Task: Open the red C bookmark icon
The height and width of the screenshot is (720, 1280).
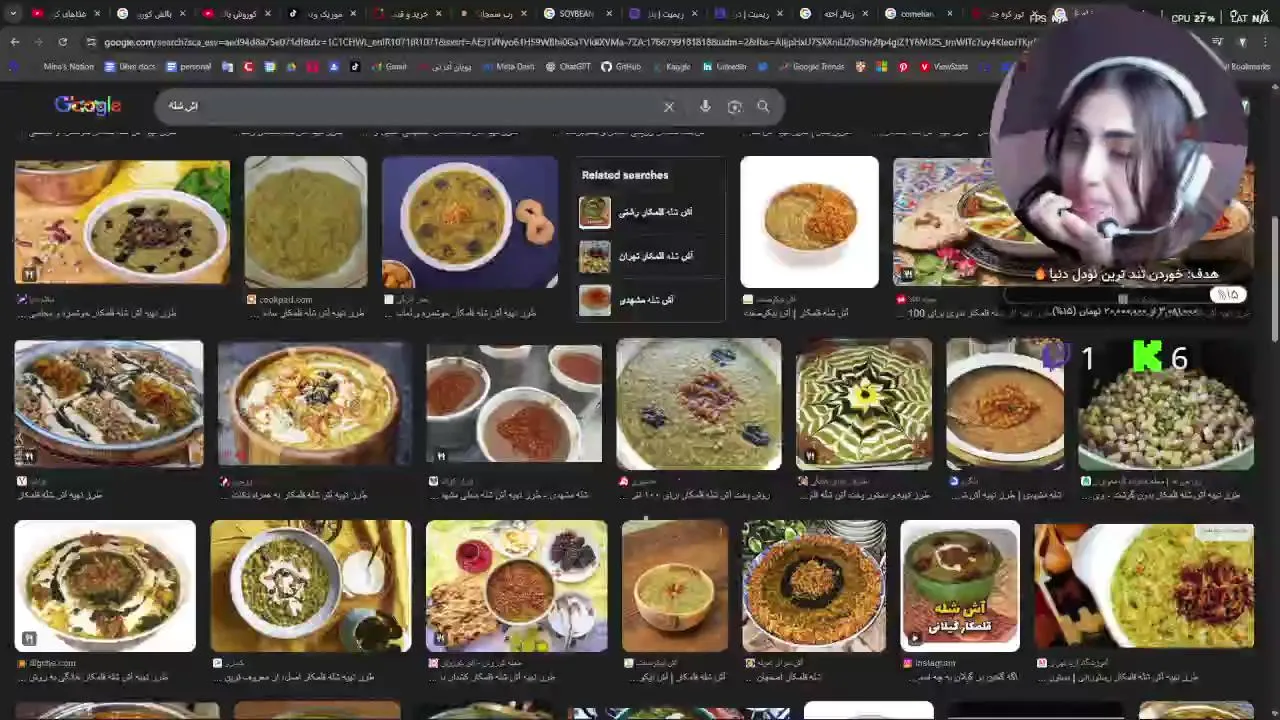Action: pyautogui.click(x=248, y=67)
